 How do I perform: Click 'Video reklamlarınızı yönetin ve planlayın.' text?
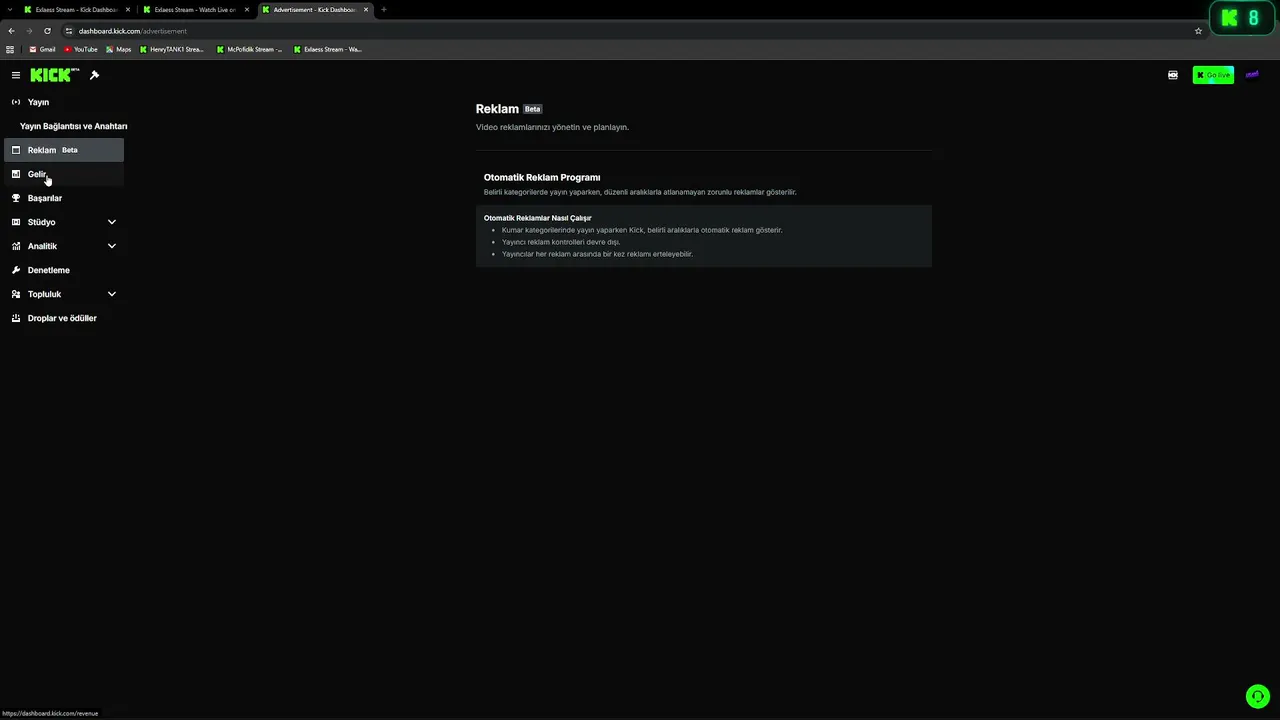click(x=552, y=127)
